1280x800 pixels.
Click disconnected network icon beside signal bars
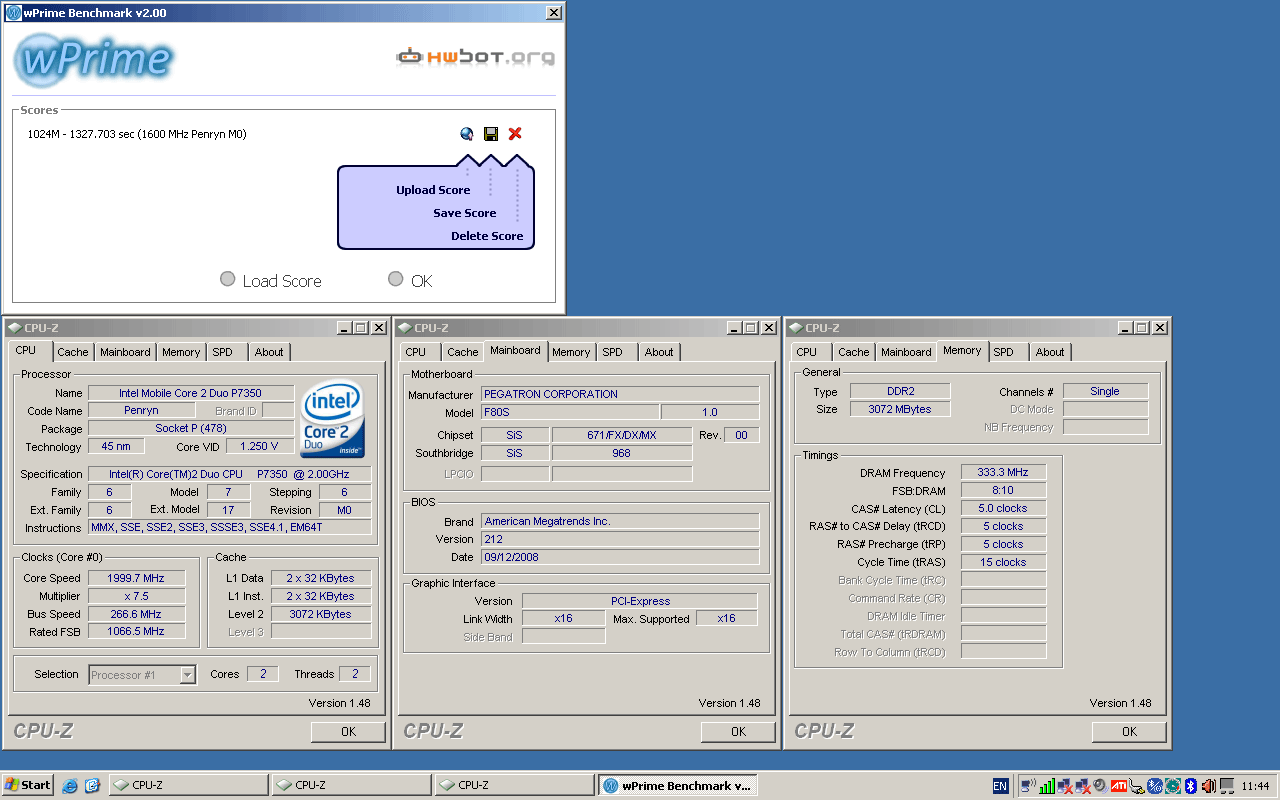coord(1065,785)
